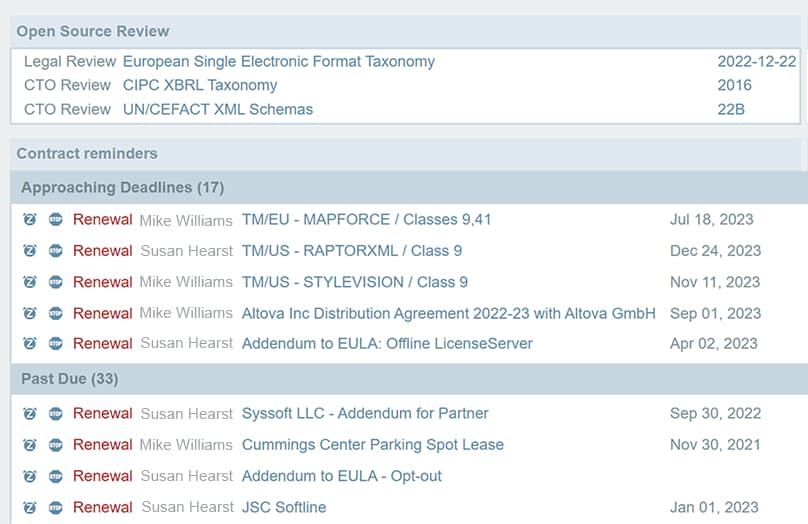Open European Single Electronic Format Taxonomy link
This screenshot has width=808, height=524.
pos(279,62)
